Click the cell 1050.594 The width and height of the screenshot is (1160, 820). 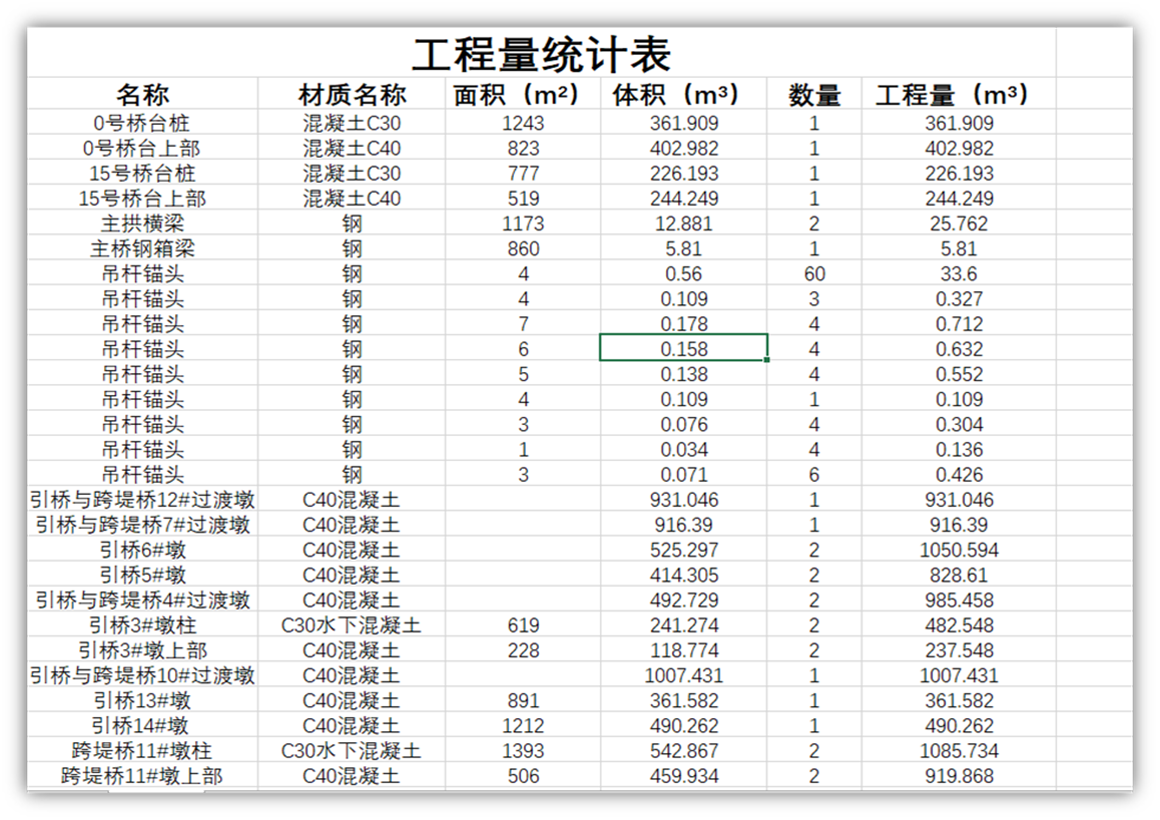[x=959, y=550]
